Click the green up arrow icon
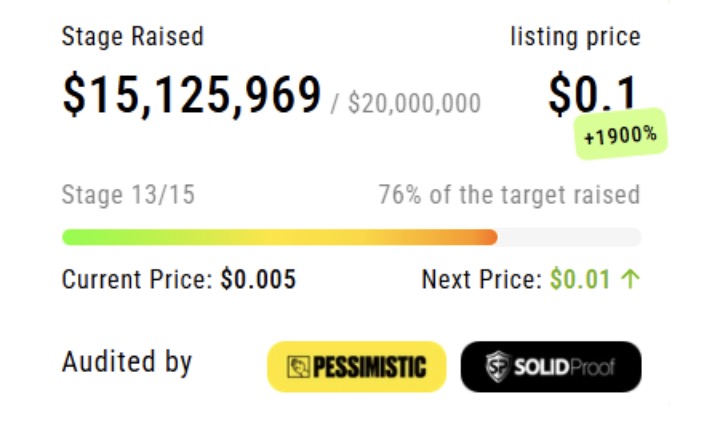Image resolution: width=706 pixels, height=424 pixels. click(630, 279)
